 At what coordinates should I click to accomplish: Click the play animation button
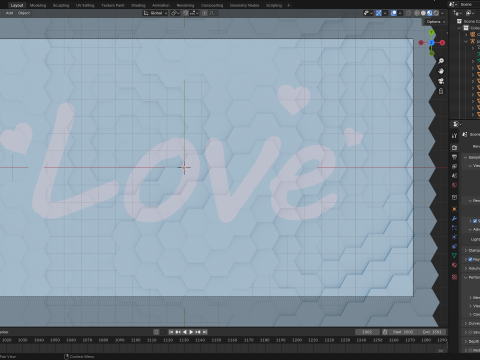pos(191,332)
